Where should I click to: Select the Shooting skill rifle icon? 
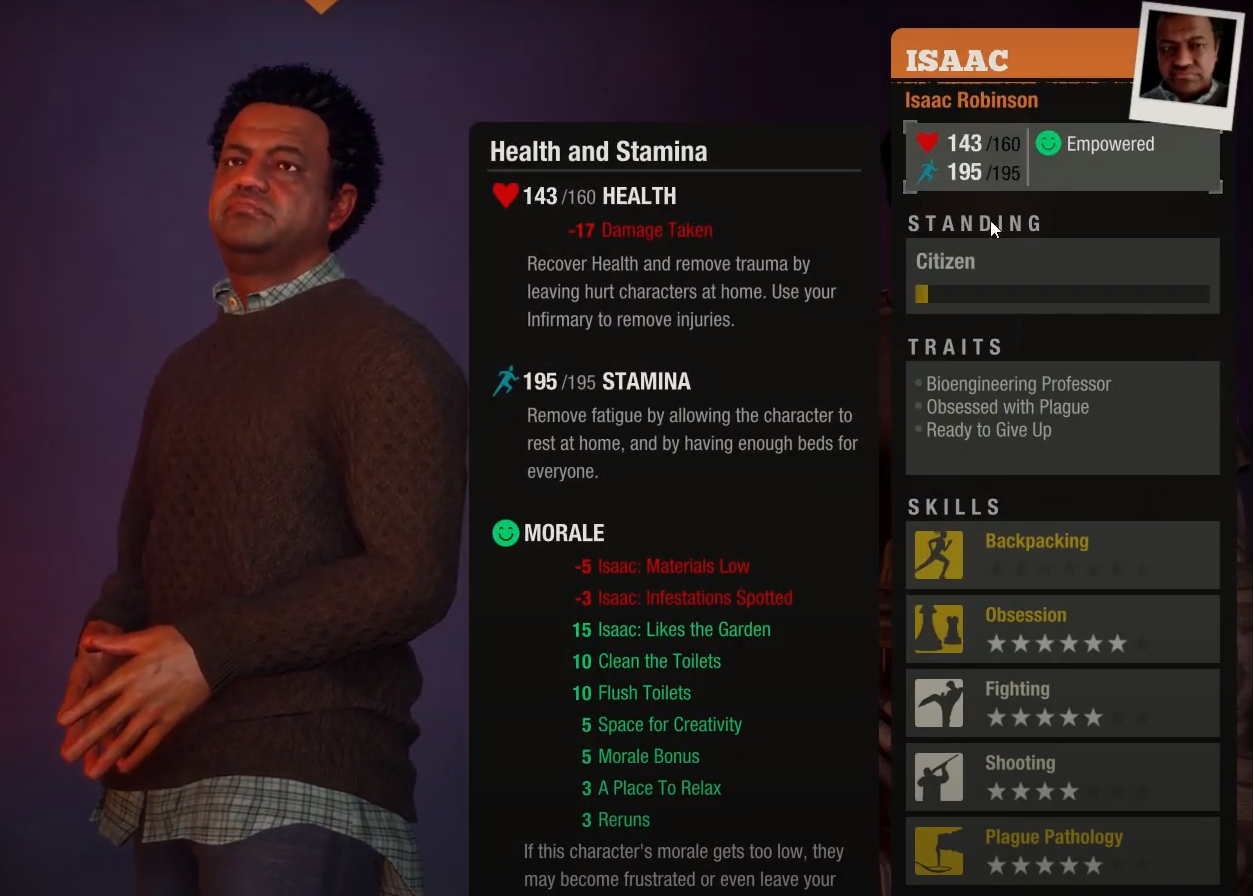click(939, 777)
